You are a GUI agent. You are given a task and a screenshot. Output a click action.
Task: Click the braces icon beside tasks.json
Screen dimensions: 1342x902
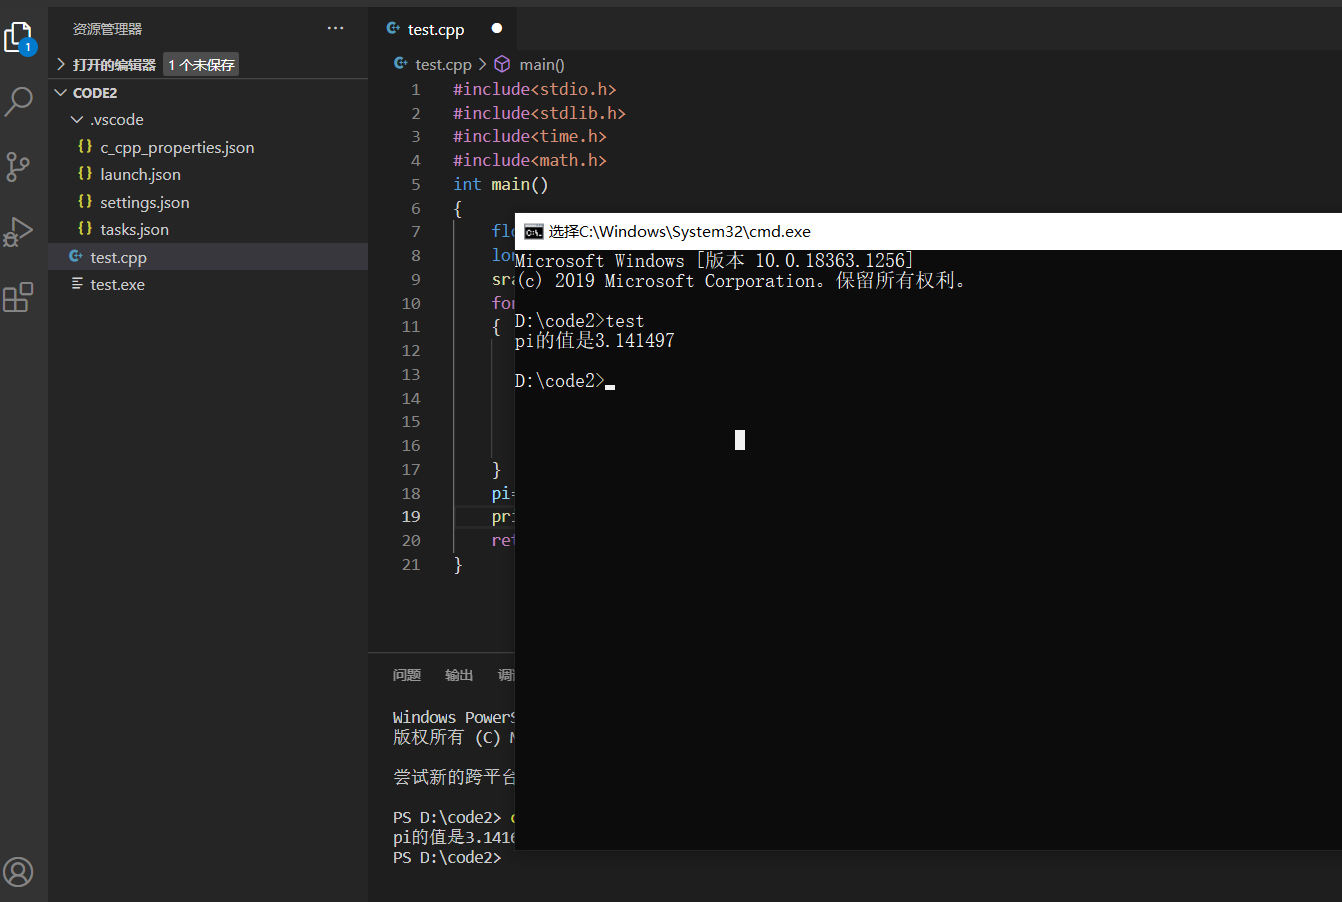click(85, 228)
